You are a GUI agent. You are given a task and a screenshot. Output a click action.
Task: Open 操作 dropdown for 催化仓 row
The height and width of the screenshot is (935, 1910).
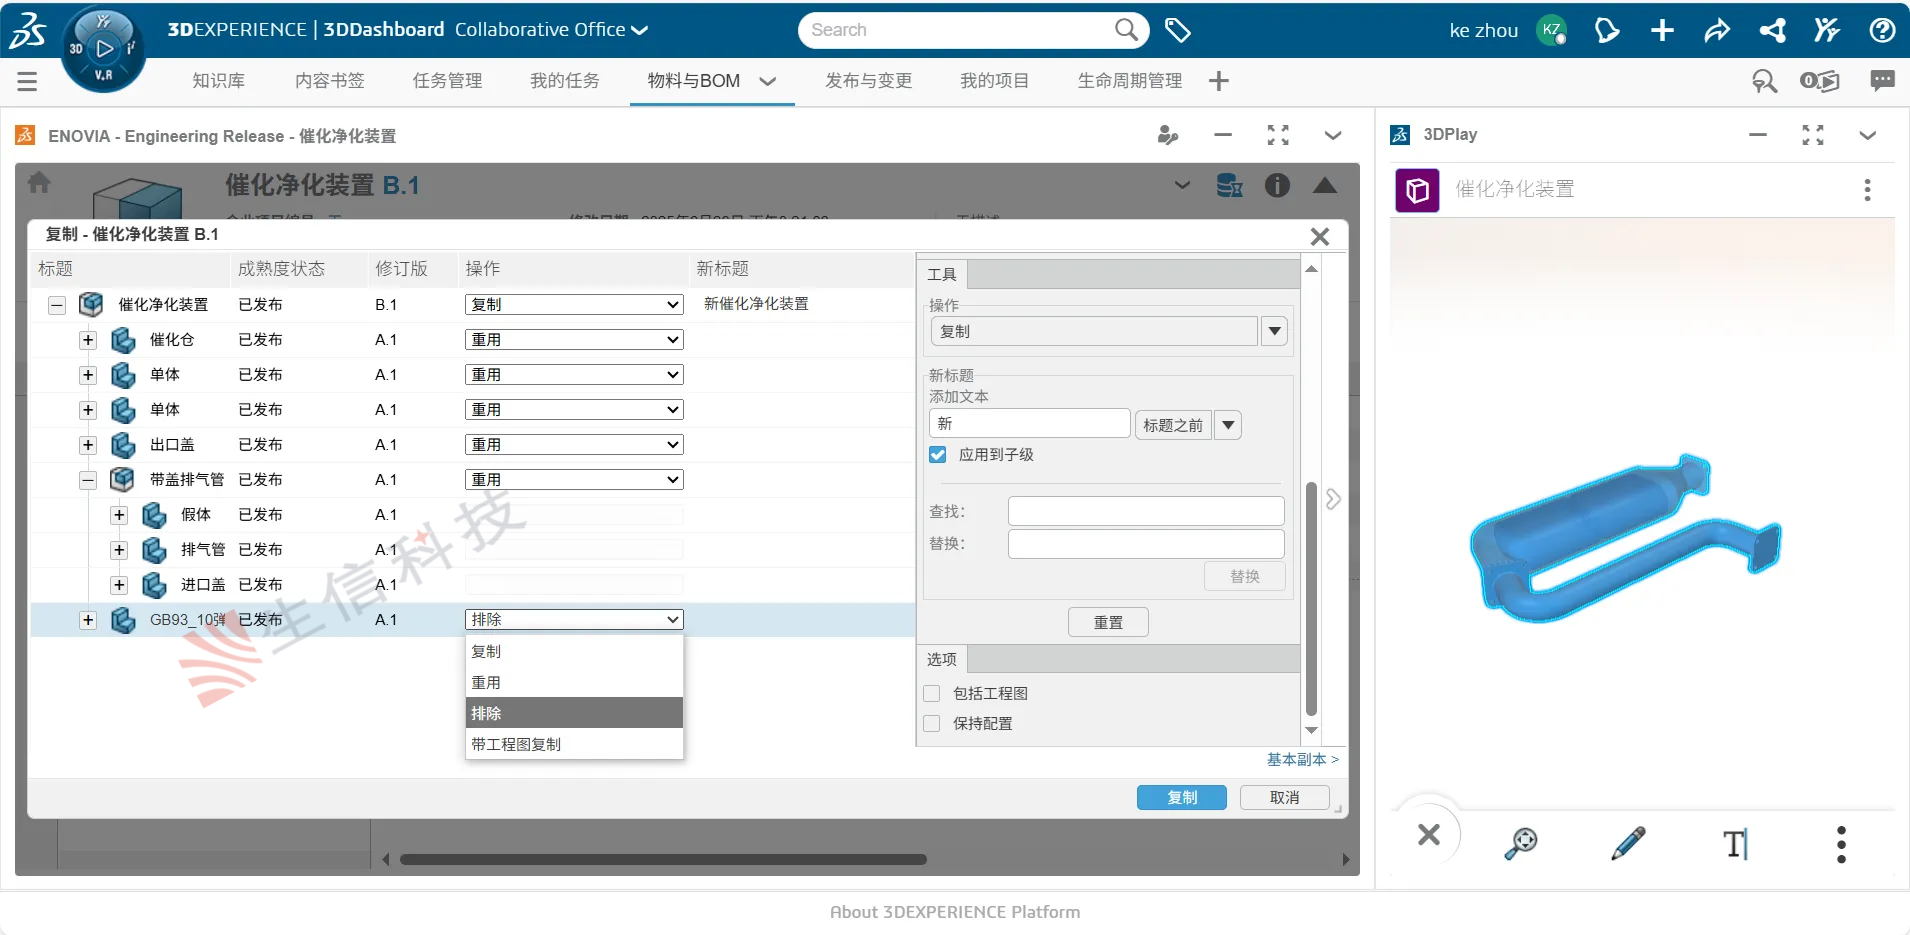point(574,340)
